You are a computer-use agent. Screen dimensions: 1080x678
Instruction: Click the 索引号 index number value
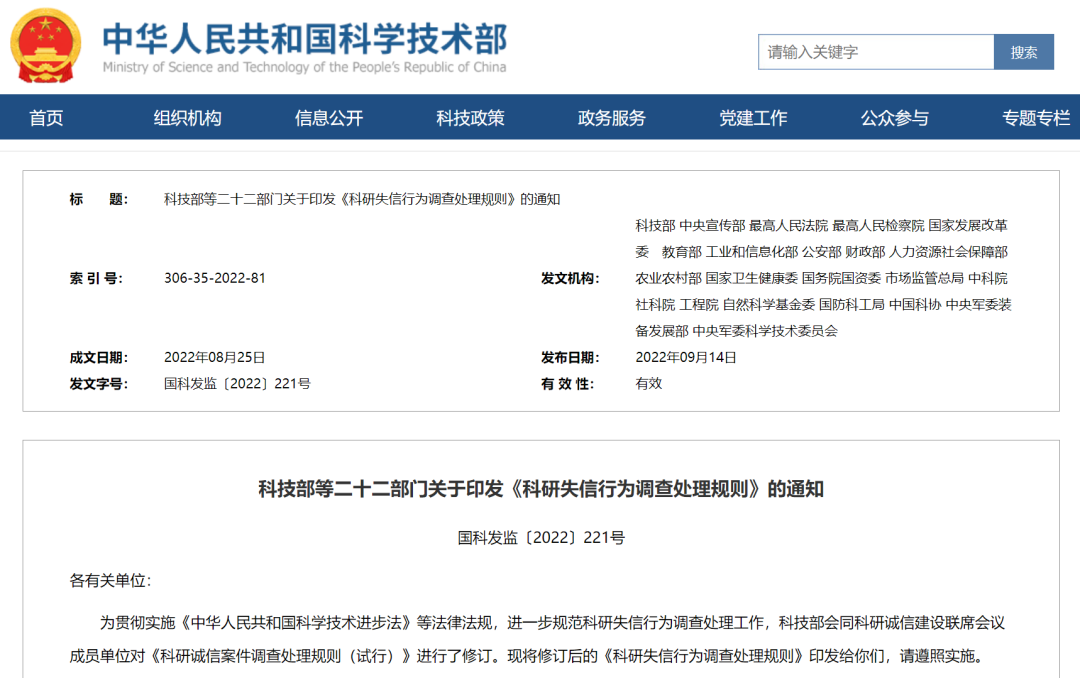tap(216, 277)
